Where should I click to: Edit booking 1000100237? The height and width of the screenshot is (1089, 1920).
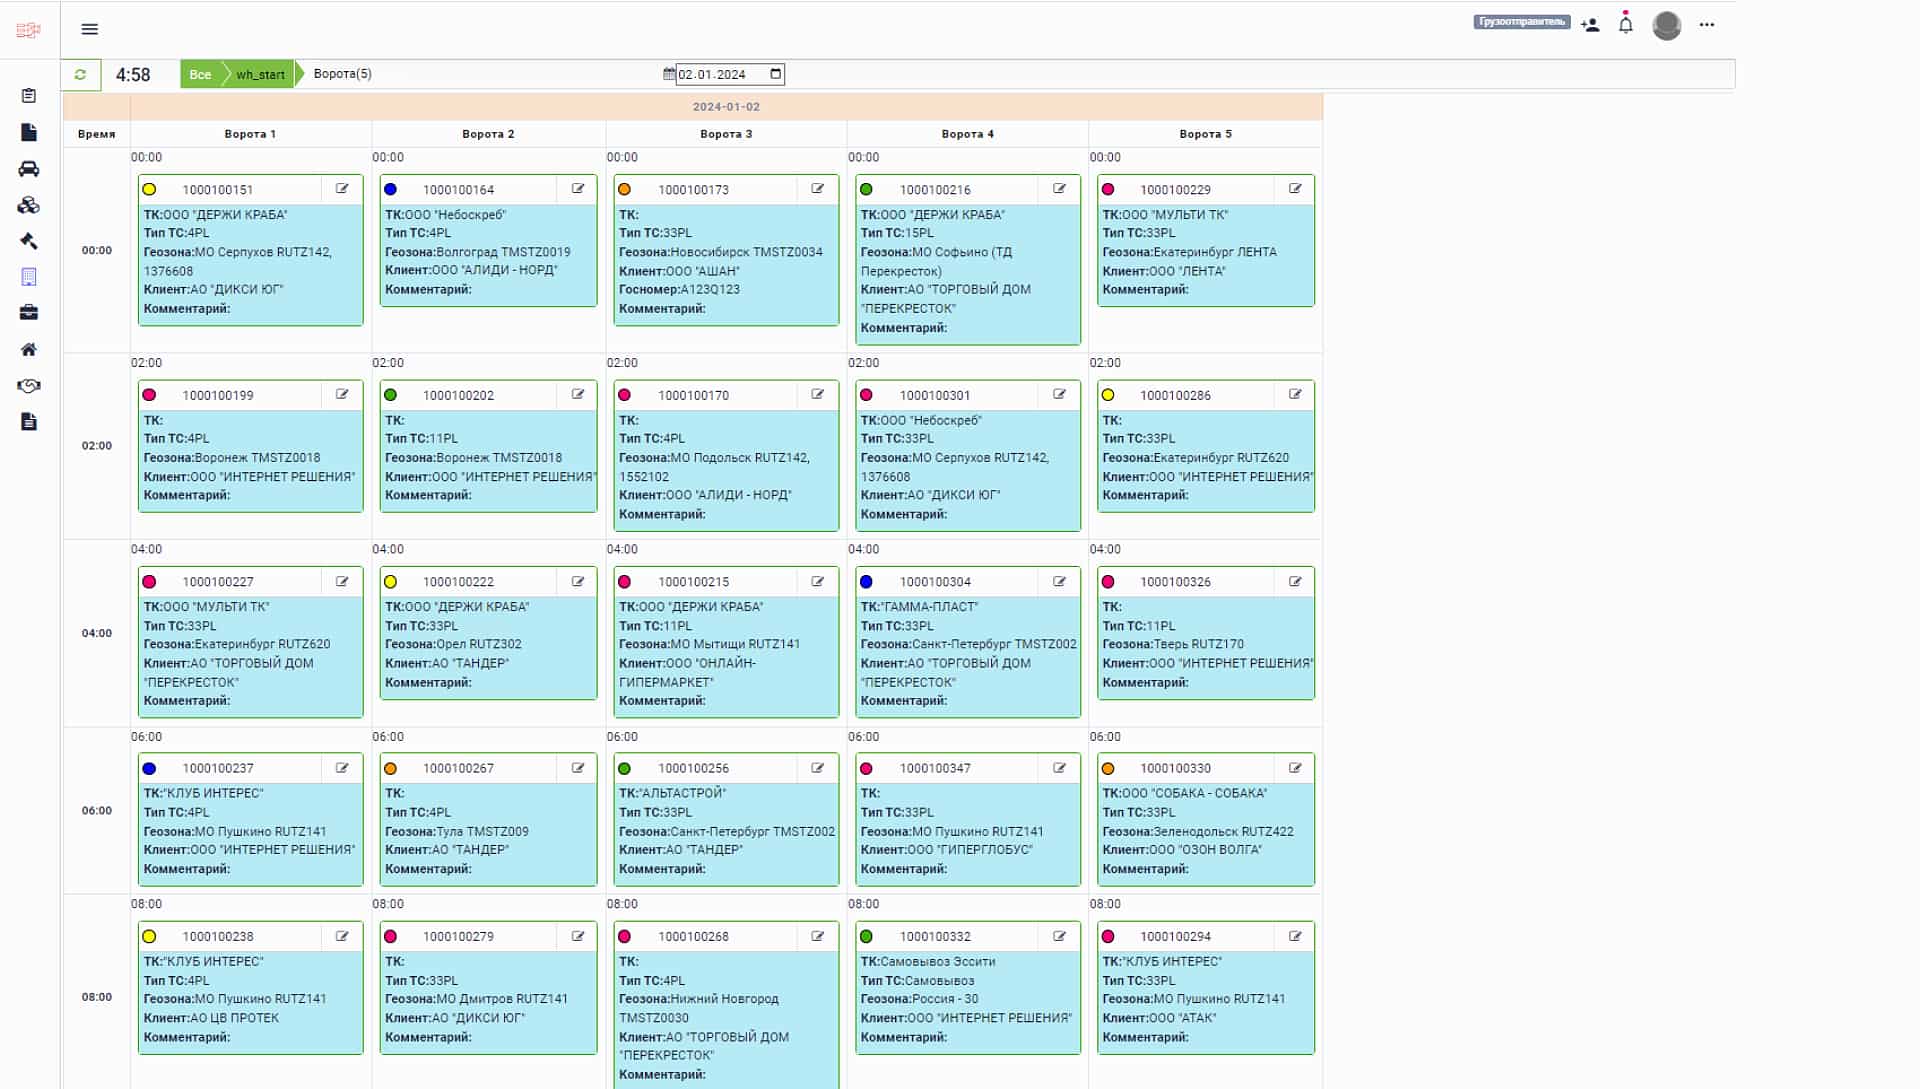[x=343, y=769]
